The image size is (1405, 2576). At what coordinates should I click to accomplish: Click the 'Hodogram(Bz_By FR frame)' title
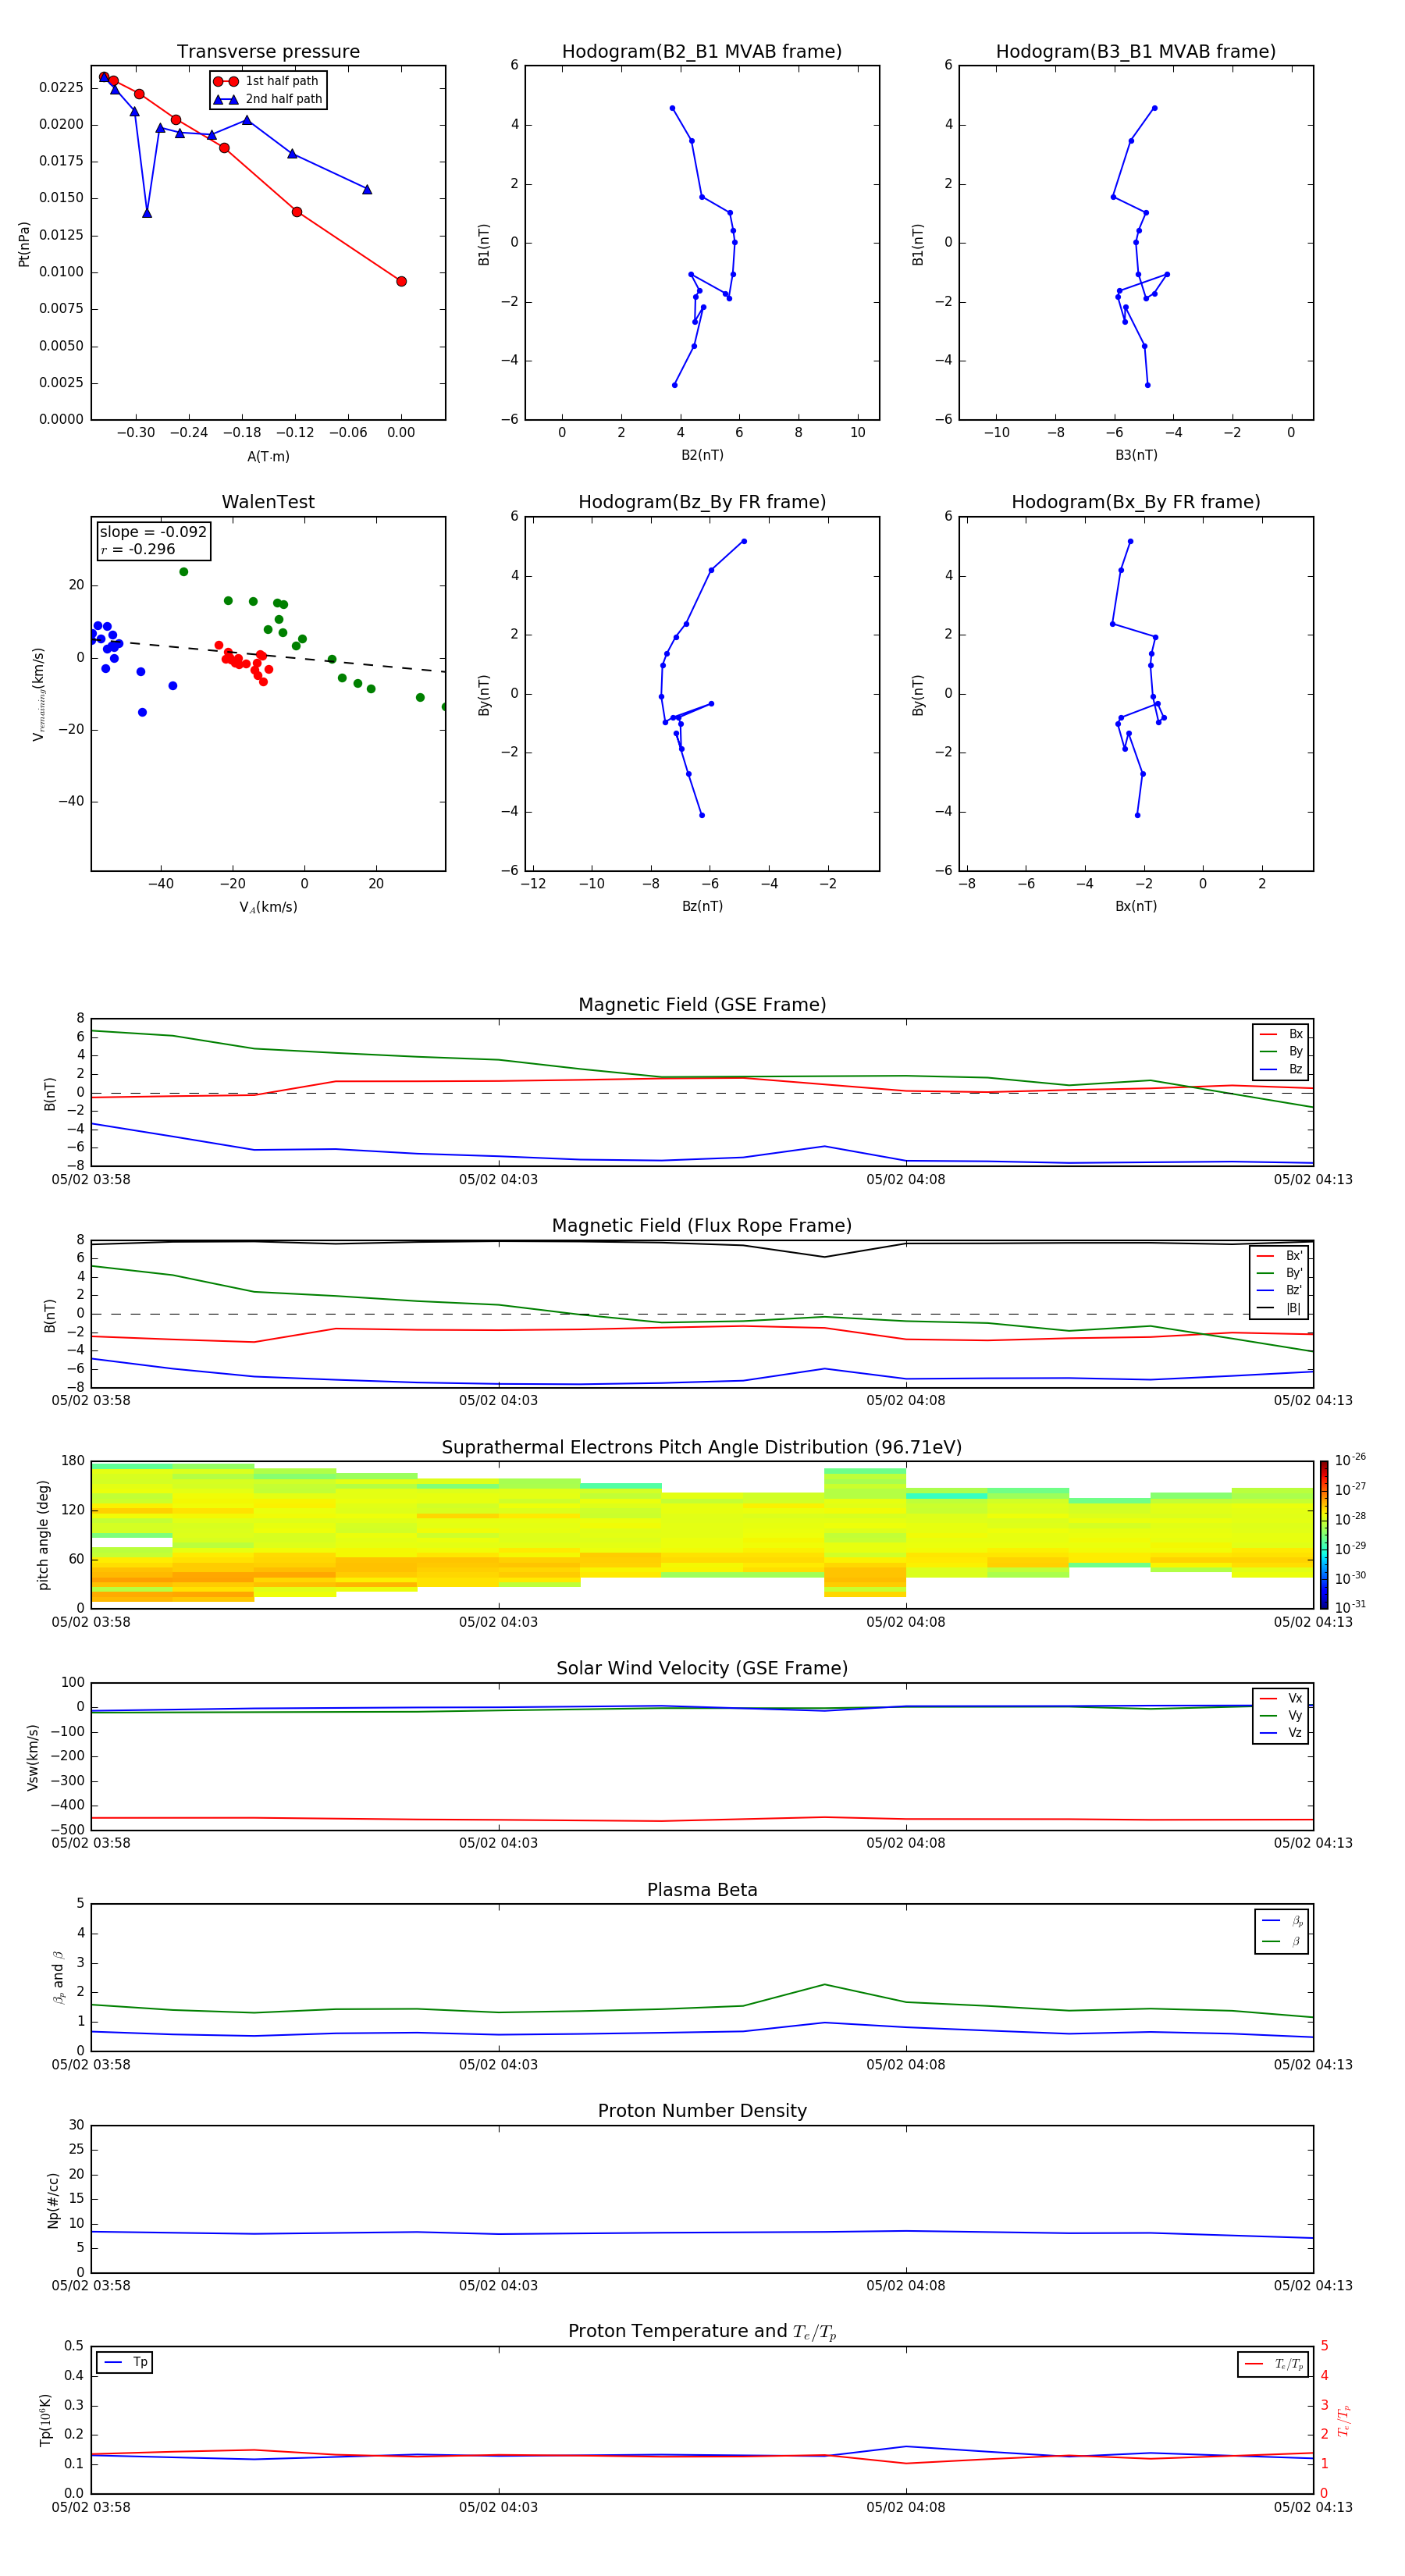(702, 502)
